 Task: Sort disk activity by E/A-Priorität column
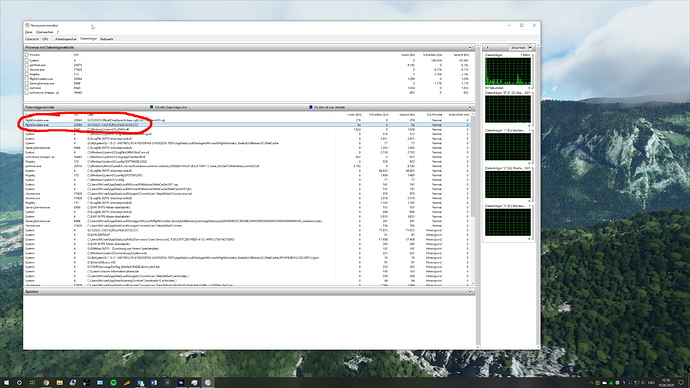pos(434,114)
